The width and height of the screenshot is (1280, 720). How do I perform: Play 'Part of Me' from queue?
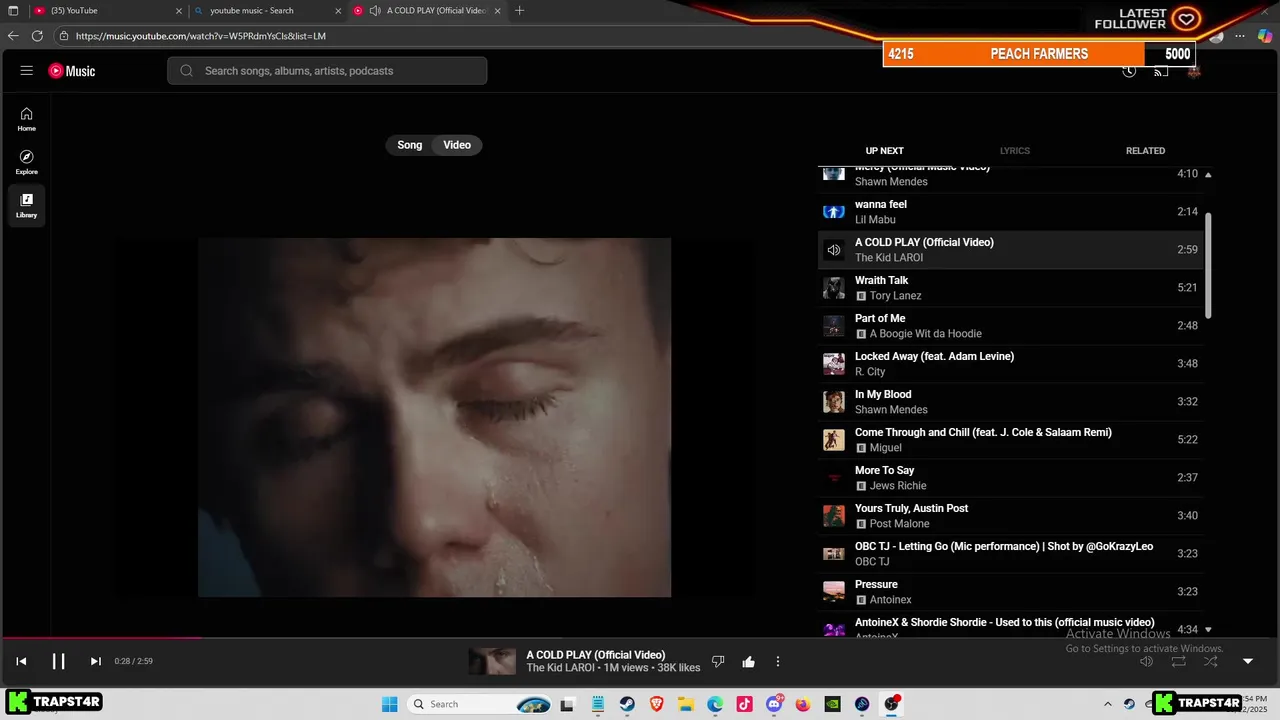pyautogui.click(x=1010, y=326)
